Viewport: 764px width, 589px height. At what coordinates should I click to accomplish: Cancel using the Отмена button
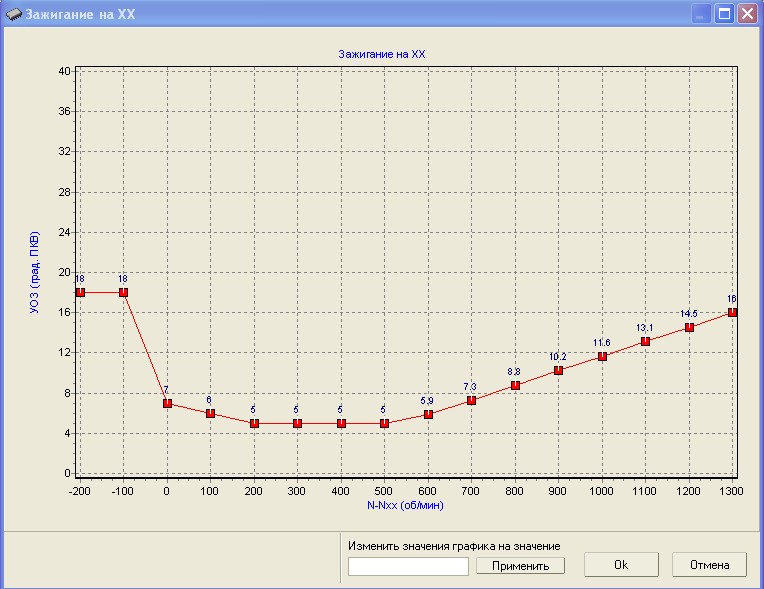click(x=709, y=565)
